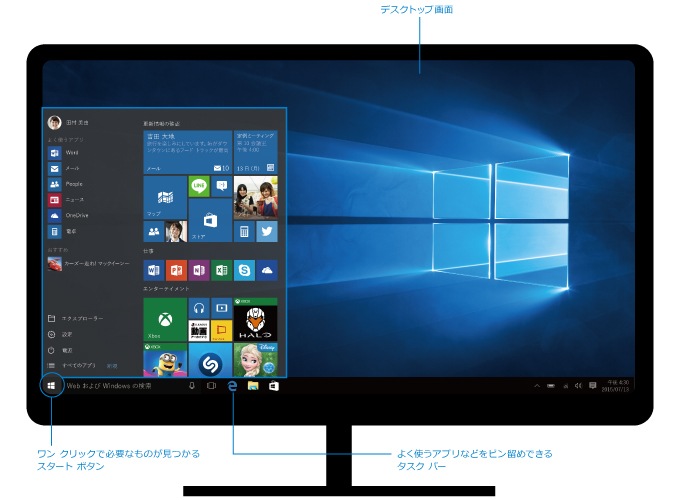
Task: Open the headphones music tile
Action: (199, 308)
